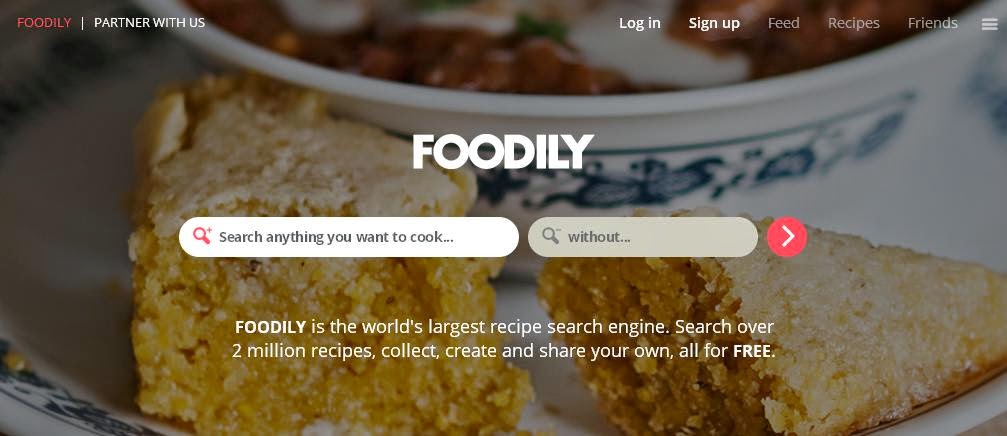Focus the 'Search anything you want to cook' field
The image size is (1007, 436).
(x=349, y=237)
